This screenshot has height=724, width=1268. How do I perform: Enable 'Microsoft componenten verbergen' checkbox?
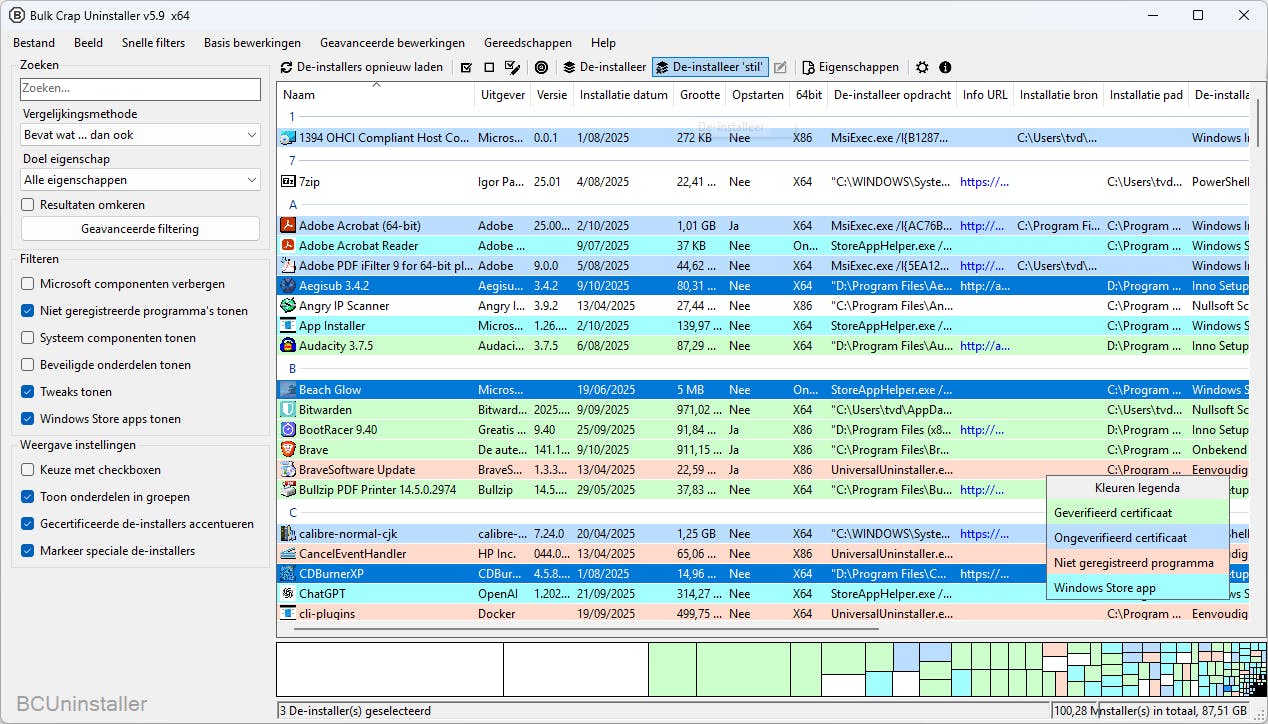point(28,284)
